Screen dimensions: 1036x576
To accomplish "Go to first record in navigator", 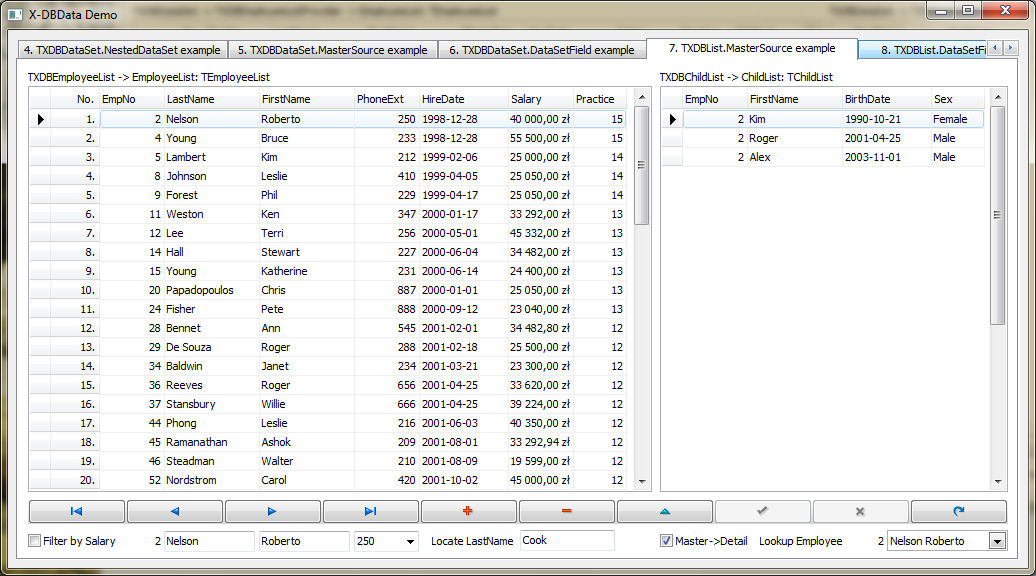I will [x=77, y=511].
